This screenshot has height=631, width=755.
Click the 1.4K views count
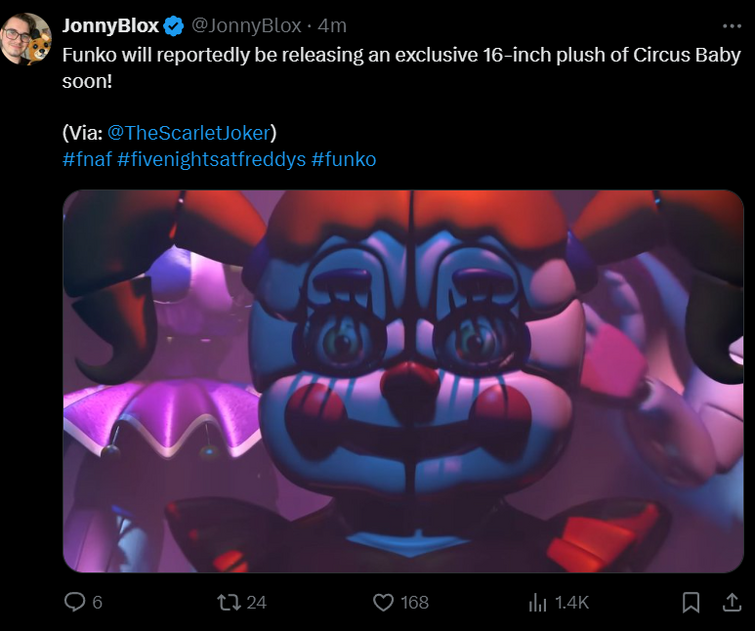[571, 602]
